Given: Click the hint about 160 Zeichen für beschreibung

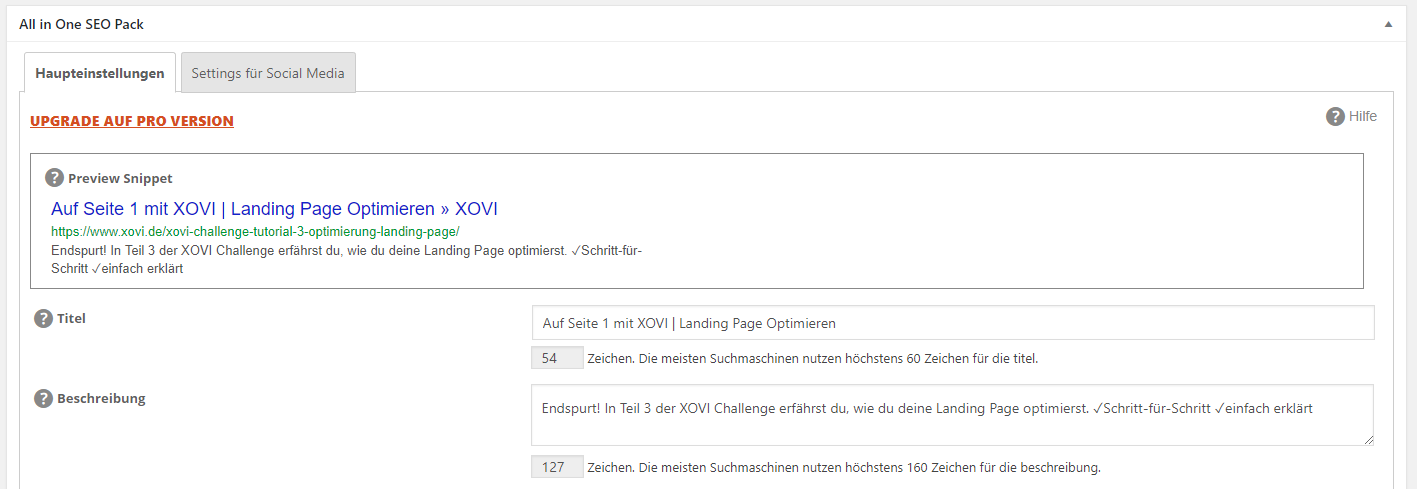Looking at the screenshot, I should point(844,467).
